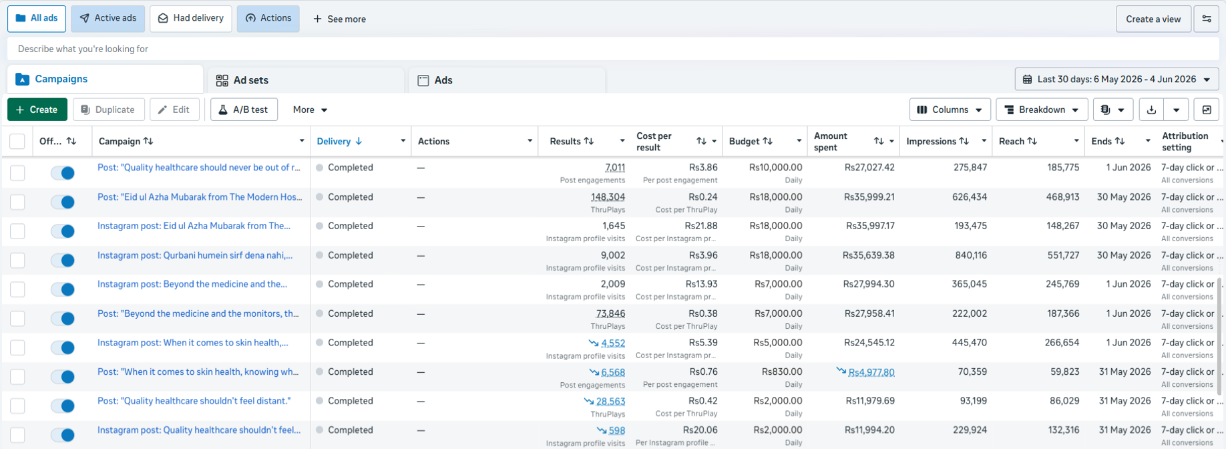1226x449 pixels.
Task: Click Create a view button
Action: (x=1153, y=19)
